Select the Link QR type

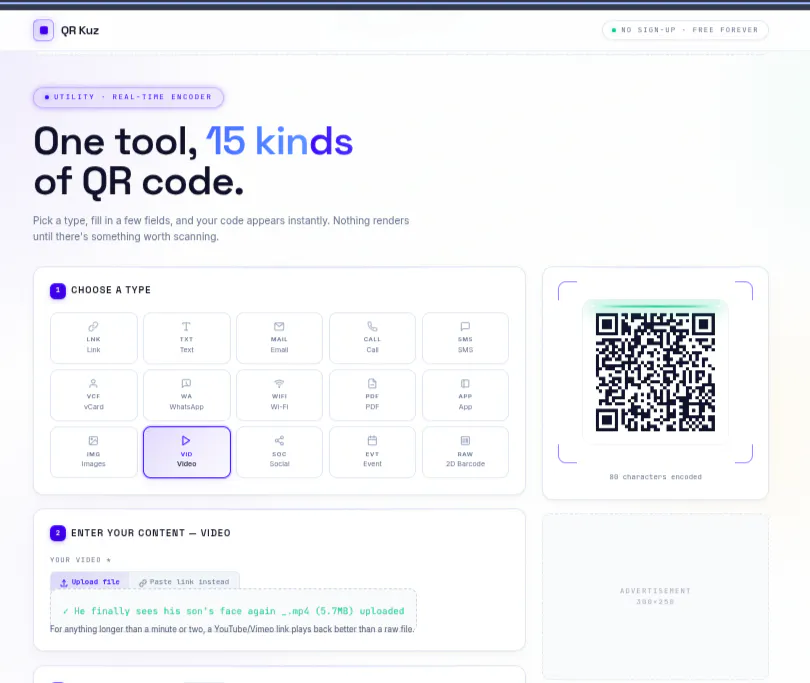(x=94, y=338)
